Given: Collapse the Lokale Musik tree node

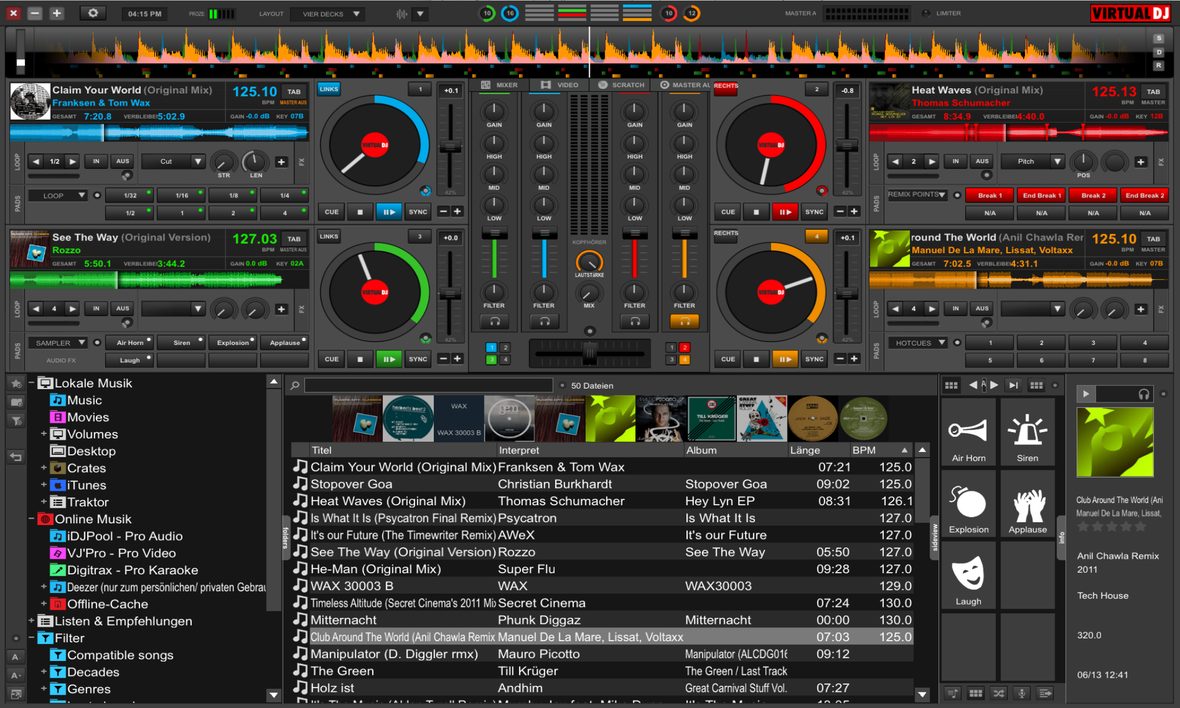Looking at the screenshot, I should coord(32,383).
